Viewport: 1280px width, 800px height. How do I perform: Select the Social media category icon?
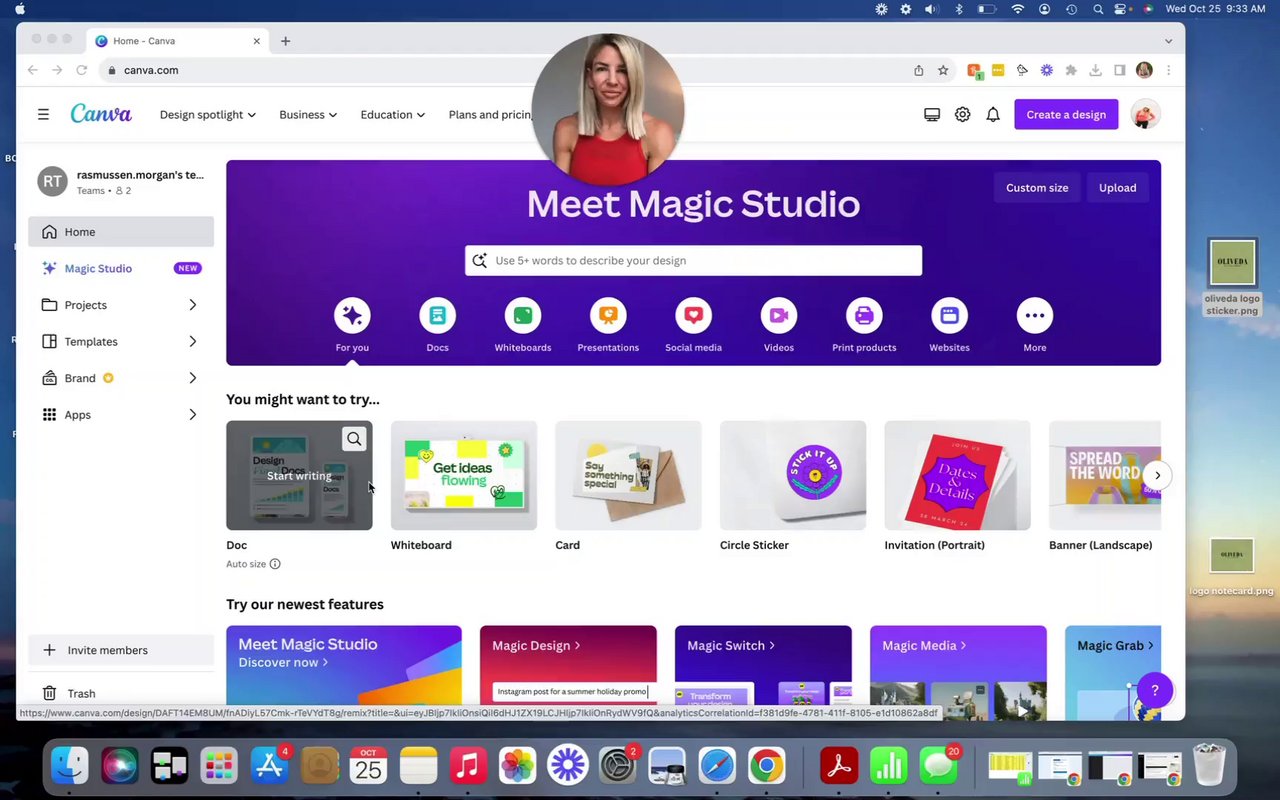693,315
